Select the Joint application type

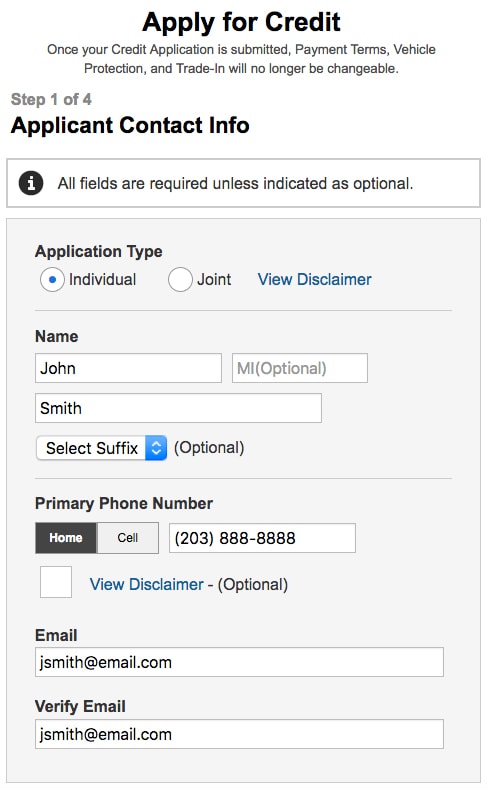(x=180, y=279)
